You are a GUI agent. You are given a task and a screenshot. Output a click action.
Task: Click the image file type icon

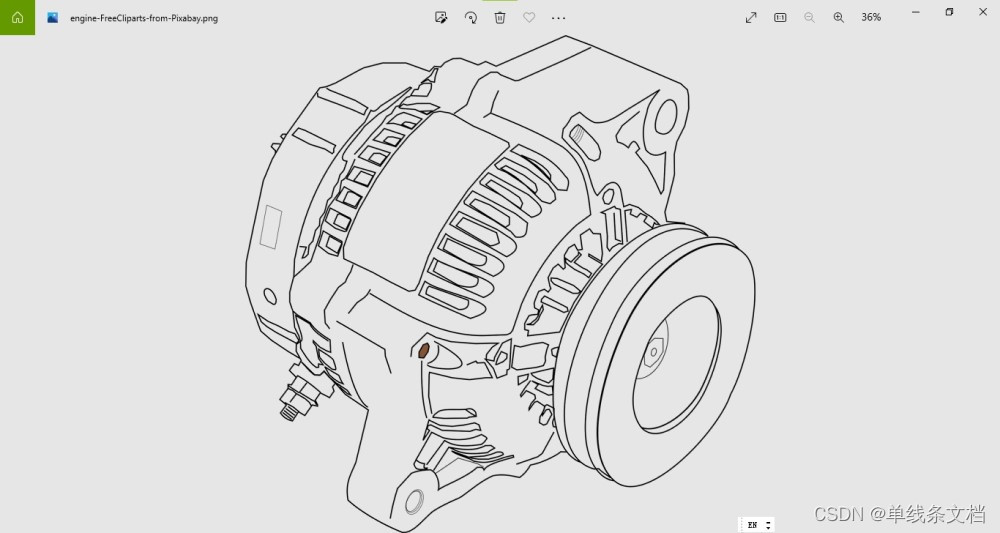click(53, 18)
